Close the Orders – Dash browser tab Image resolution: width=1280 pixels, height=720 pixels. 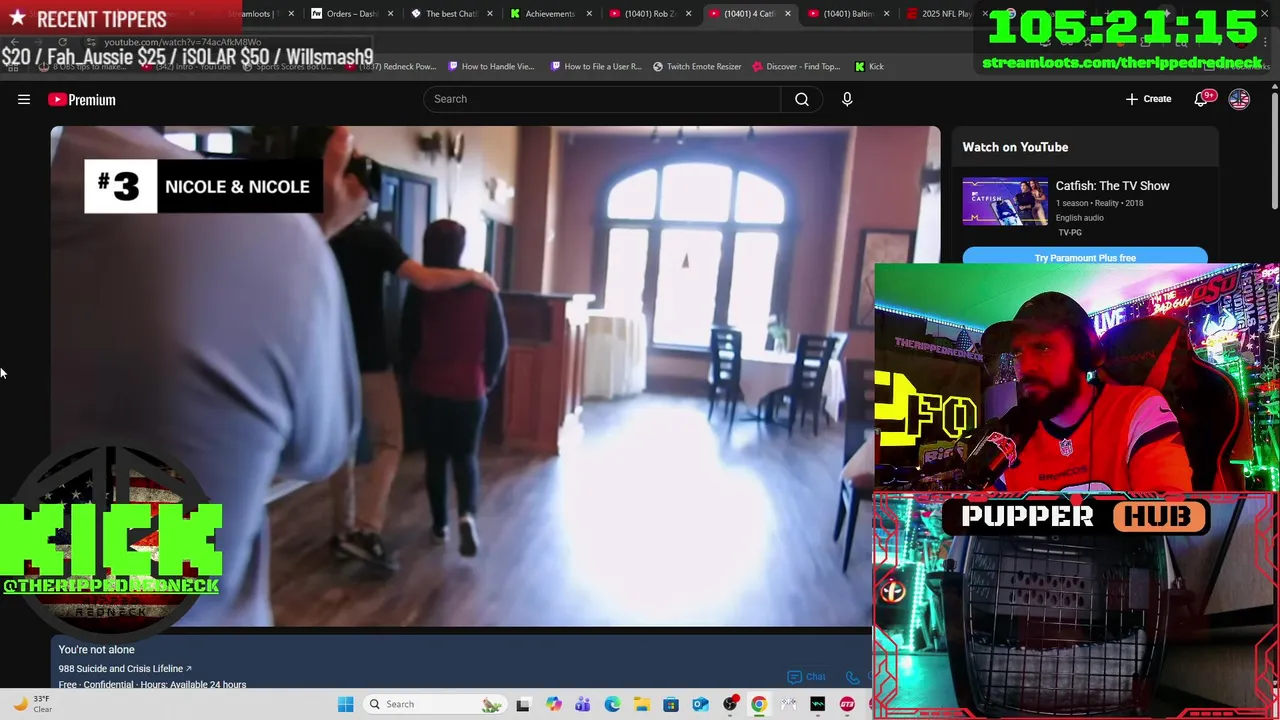(x=391, y=14)
